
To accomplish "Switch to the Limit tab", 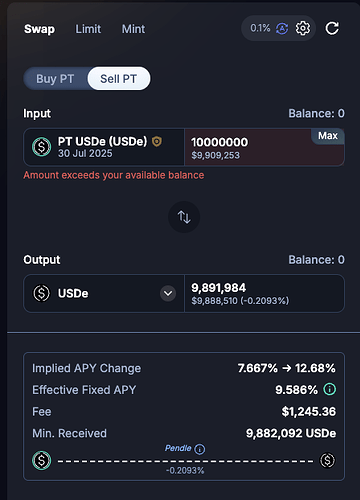I will point(88,29).
